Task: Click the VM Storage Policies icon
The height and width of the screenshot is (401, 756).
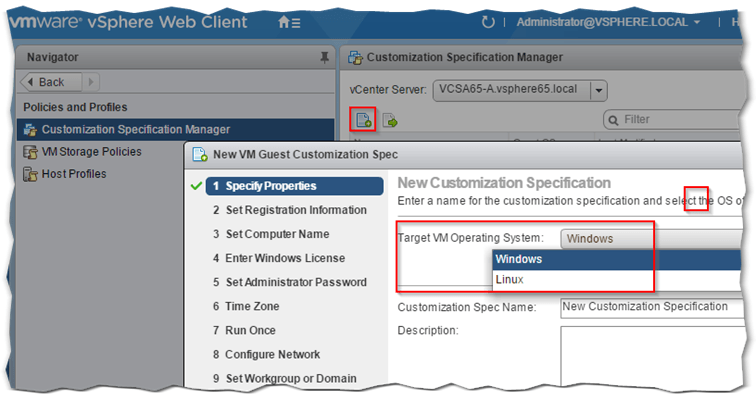Action: point(30,152)
